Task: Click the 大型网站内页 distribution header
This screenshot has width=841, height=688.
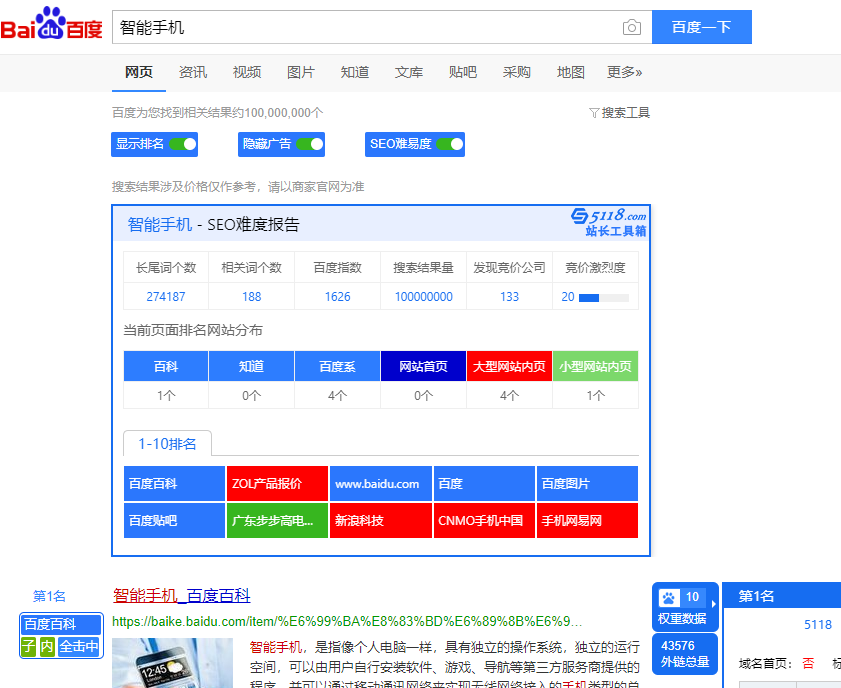Action: tap(510, 366)
